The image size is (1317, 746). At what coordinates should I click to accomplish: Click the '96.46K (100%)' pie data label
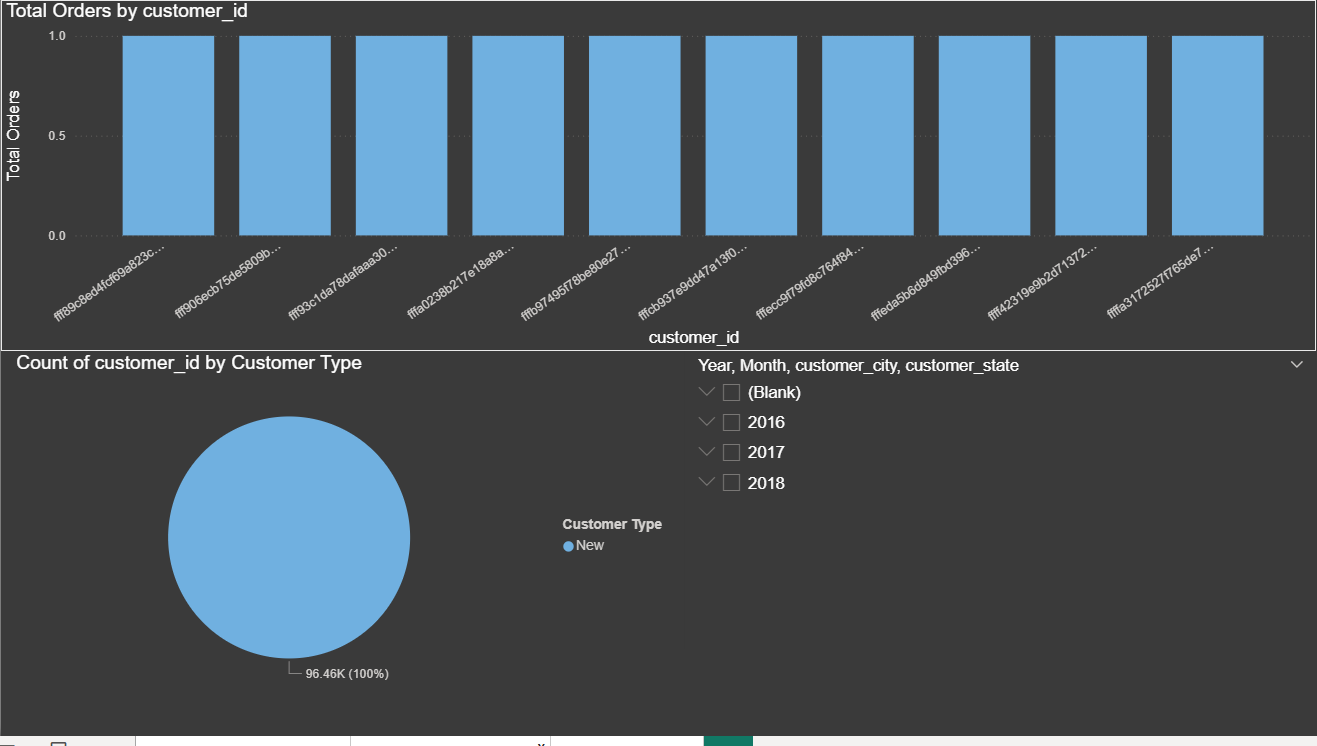coord(347,674)
